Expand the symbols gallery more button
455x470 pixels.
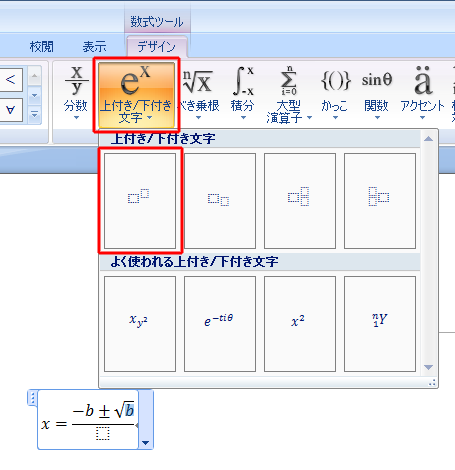pos(34,115)
